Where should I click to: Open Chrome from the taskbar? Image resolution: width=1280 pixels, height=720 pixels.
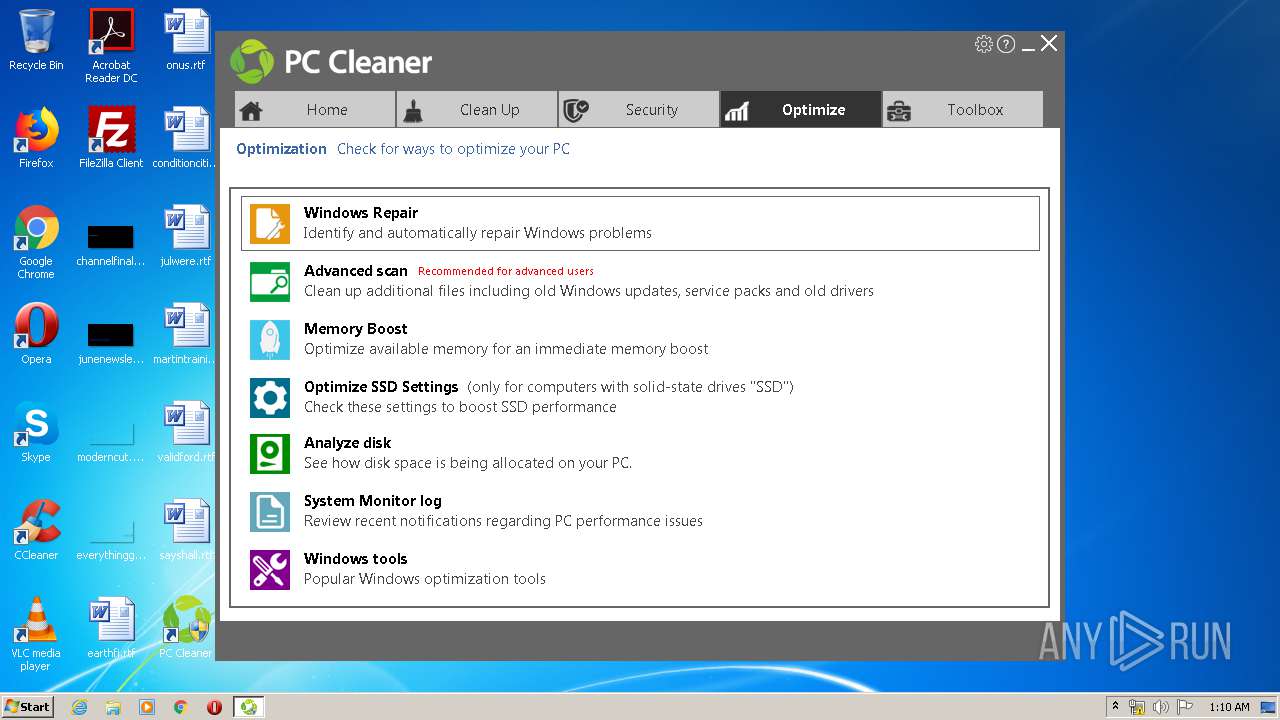tap(181, 707)
